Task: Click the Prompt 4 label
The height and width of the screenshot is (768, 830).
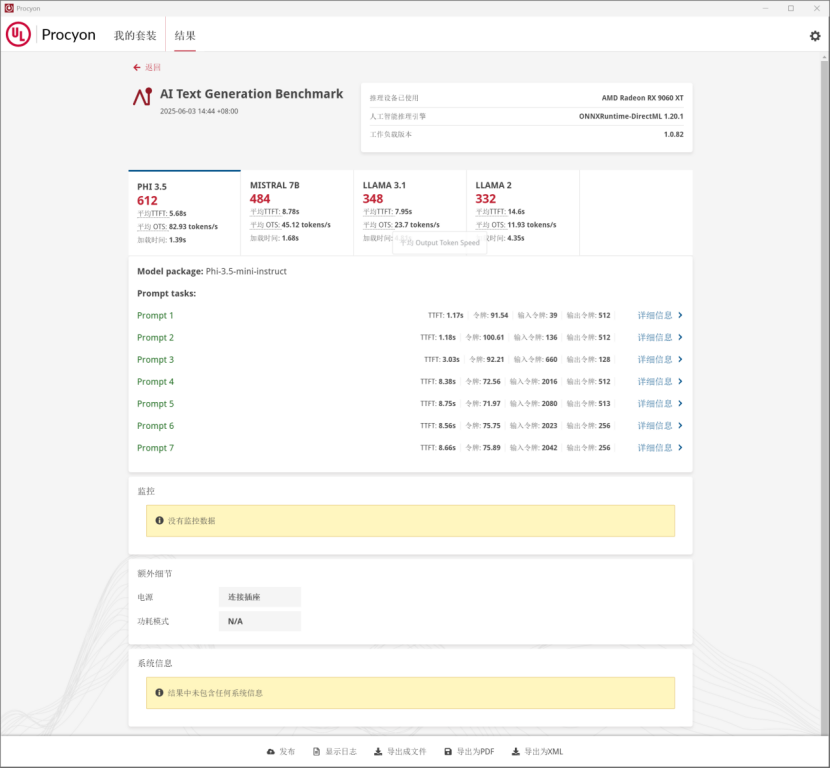Action: click(x=155, y=382)
